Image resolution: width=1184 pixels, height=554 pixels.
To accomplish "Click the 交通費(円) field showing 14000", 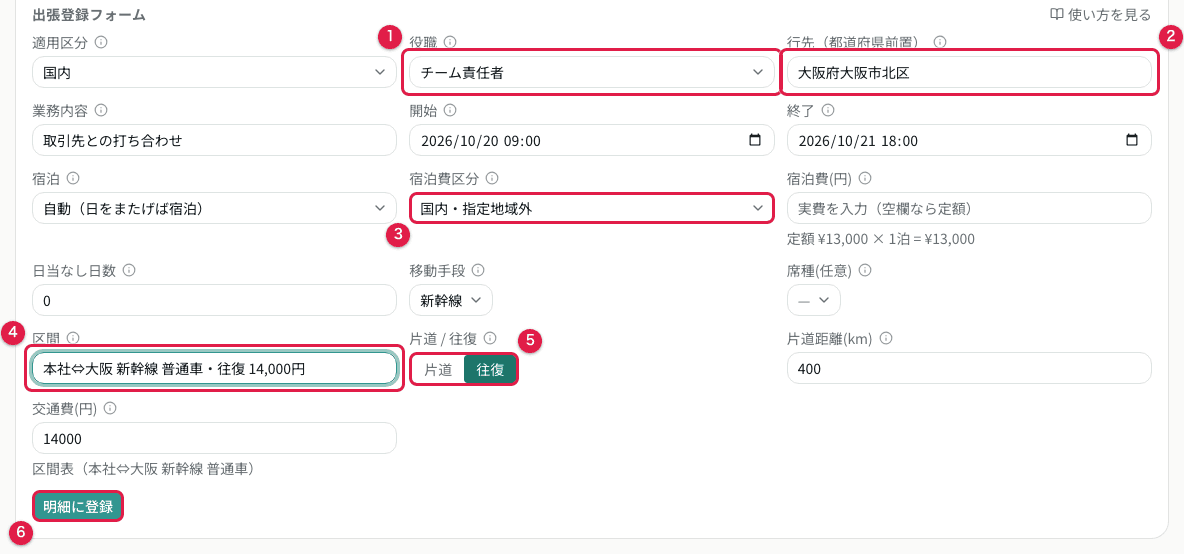I will pyautogui.click(x=214, y=439).
